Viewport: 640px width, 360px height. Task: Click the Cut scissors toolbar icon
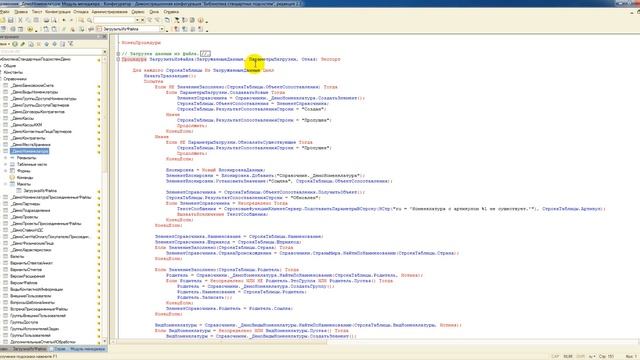coord(20,20)
